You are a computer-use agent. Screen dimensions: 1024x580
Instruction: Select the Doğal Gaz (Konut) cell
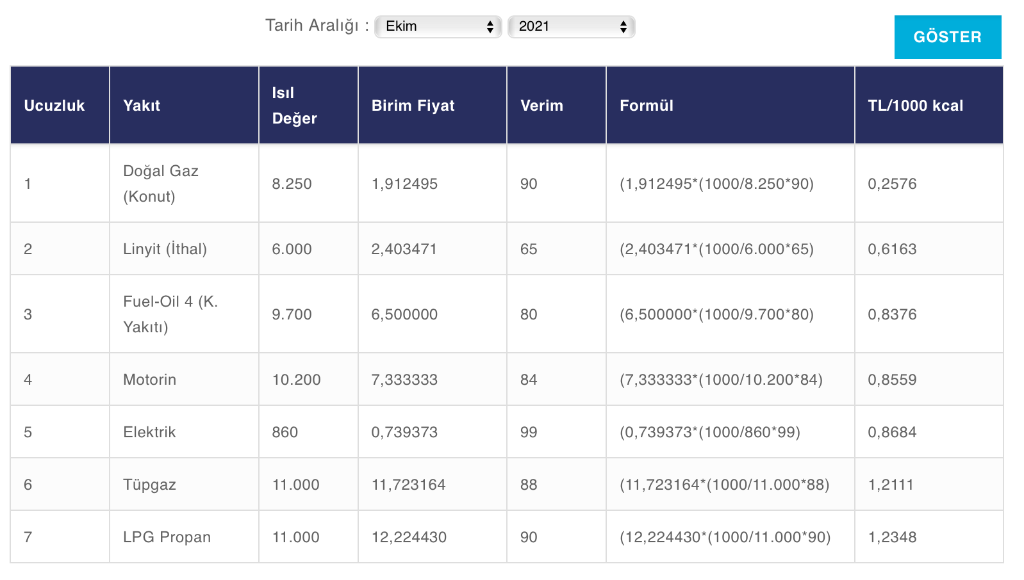184,184
